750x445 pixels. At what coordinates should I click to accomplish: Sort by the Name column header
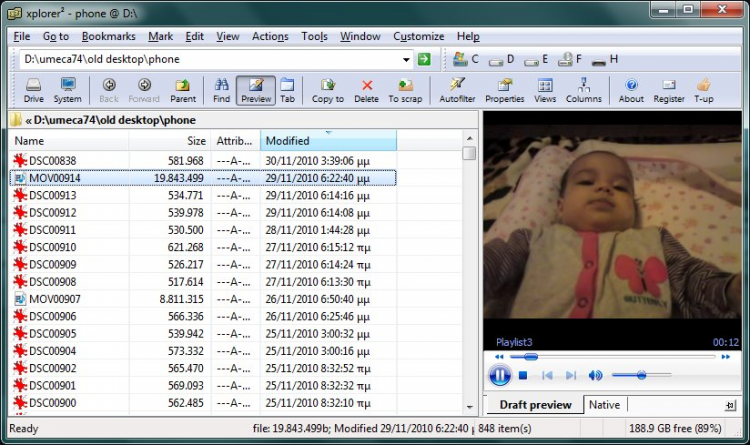click(x=68, y=141)
